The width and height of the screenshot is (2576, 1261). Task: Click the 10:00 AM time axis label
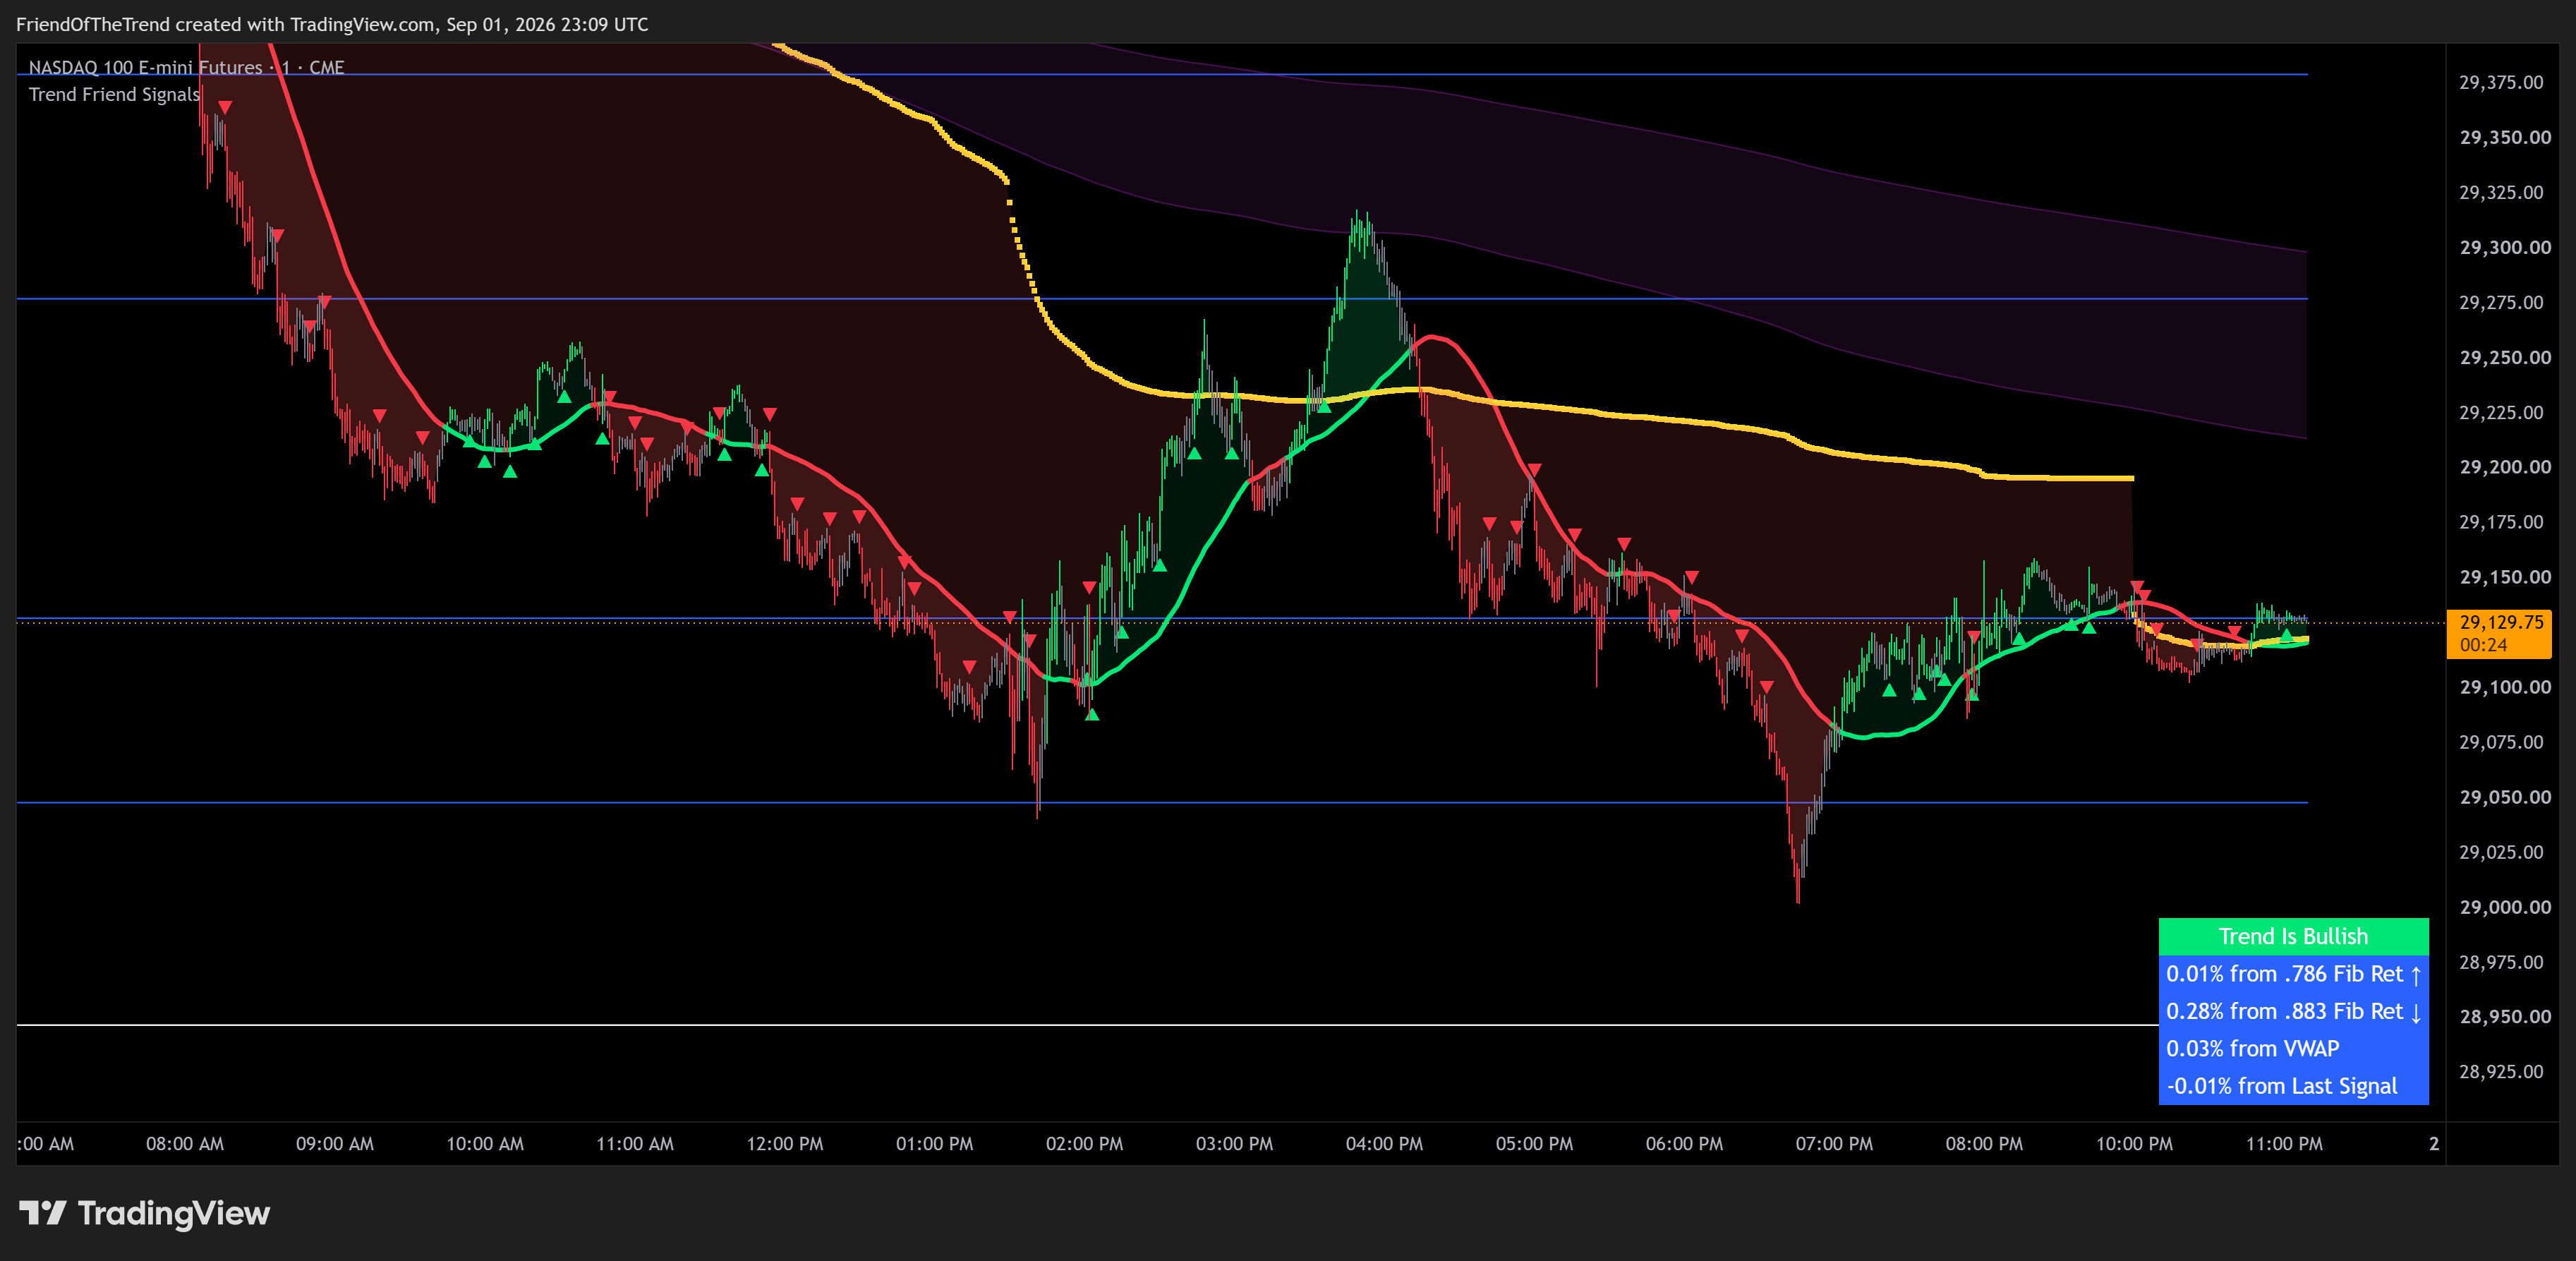(485, 1144)
